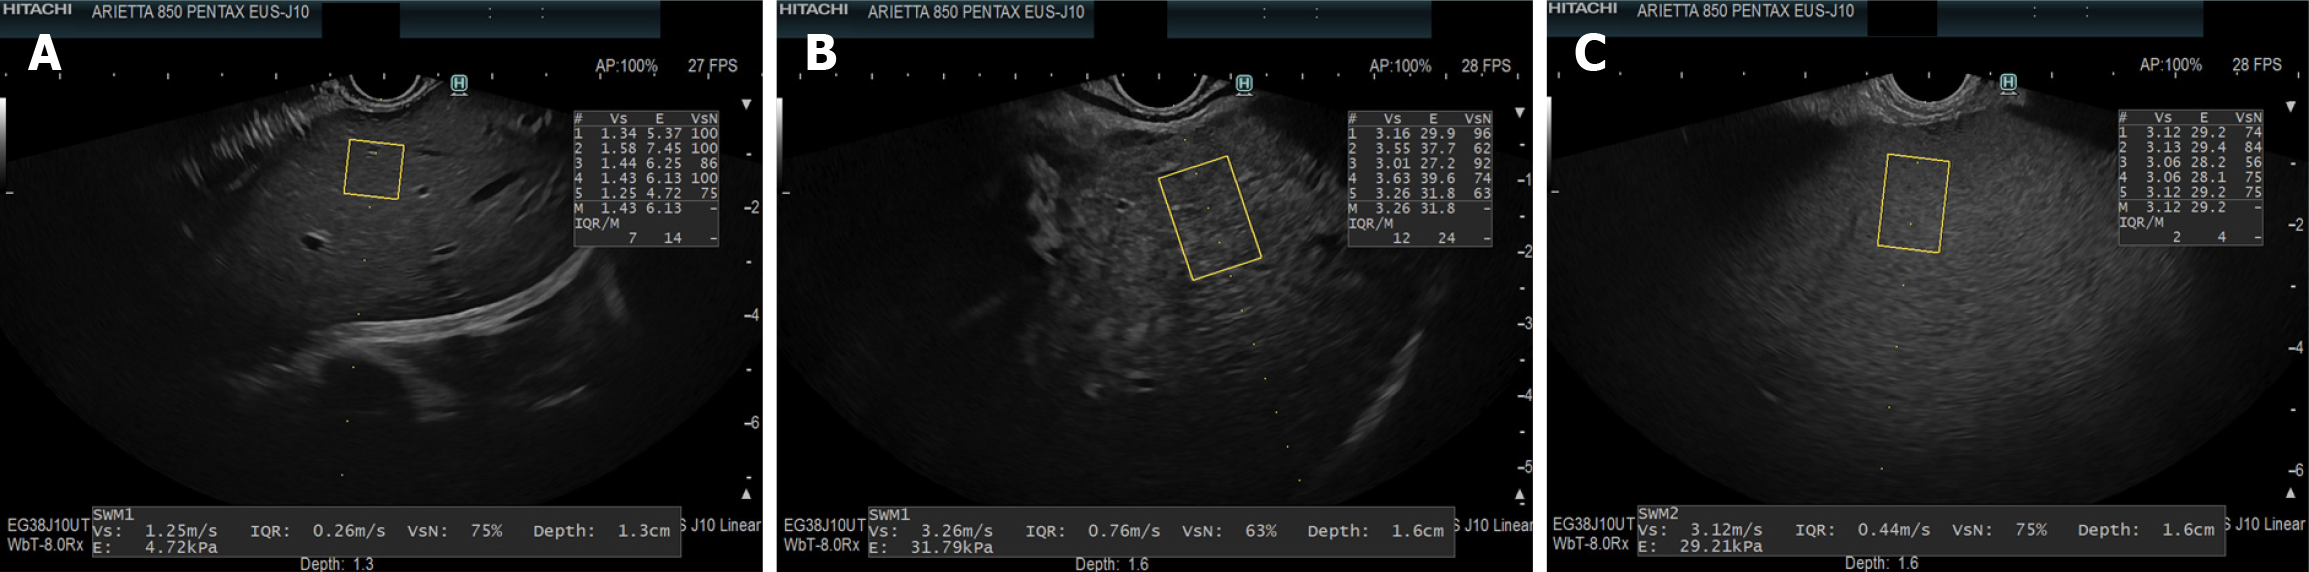Select the yellow ROI box in panel C
This screenshot has width=2309, height=572.
point(1913,203)
